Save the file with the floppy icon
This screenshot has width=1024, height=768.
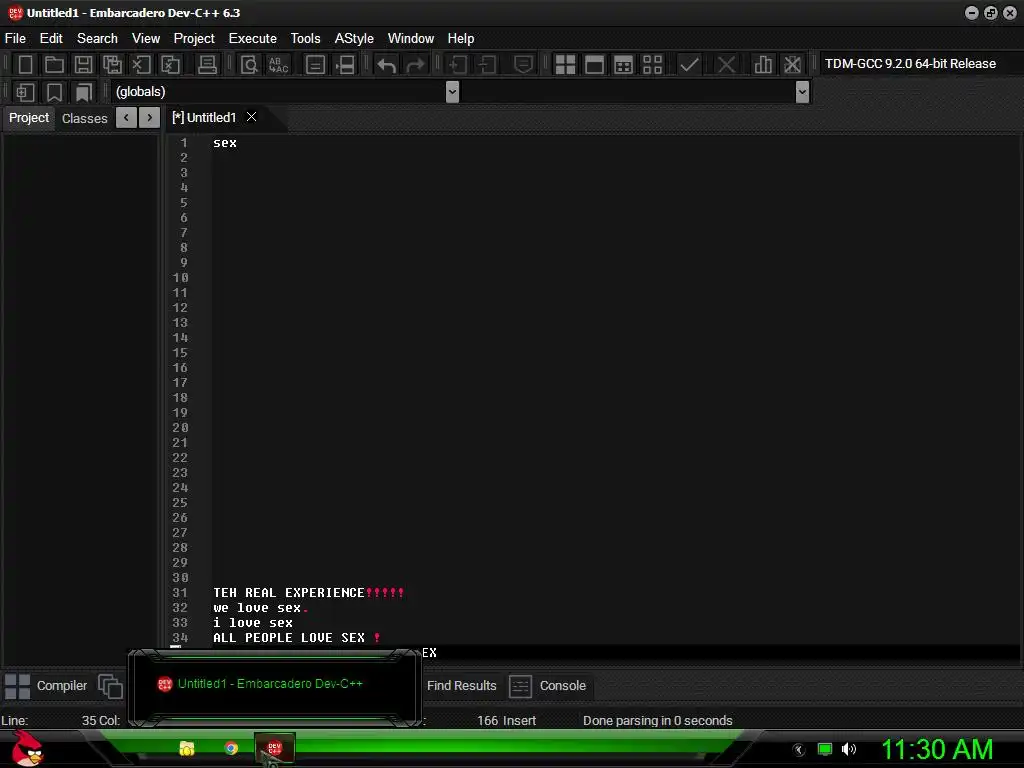pos(83,65)
